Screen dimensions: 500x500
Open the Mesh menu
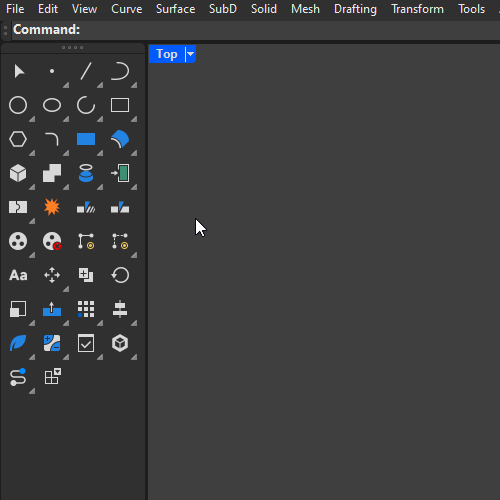(305, 9)
